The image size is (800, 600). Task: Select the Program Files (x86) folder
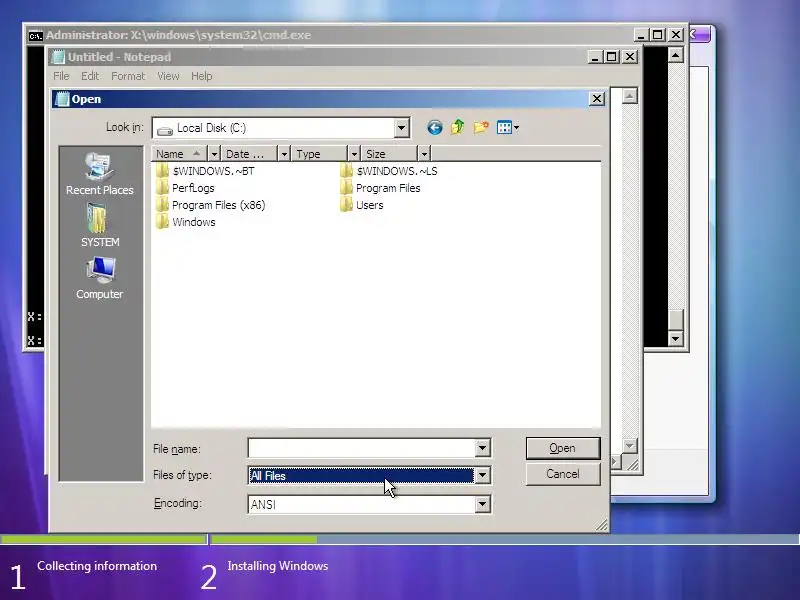(x=211, y=205)
